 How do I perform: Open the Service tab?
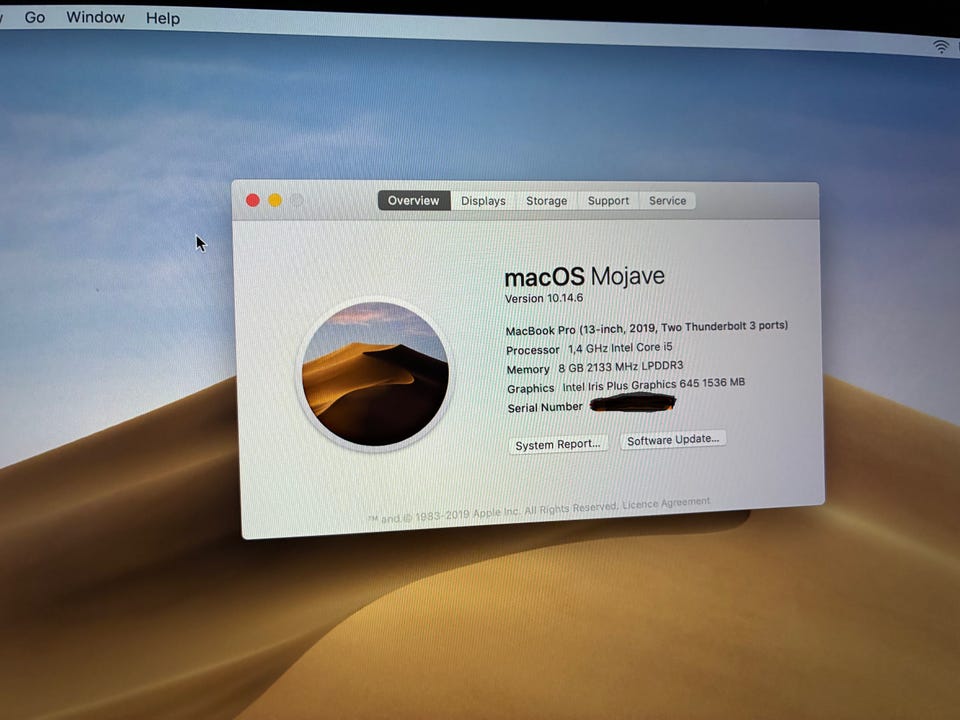667,200
